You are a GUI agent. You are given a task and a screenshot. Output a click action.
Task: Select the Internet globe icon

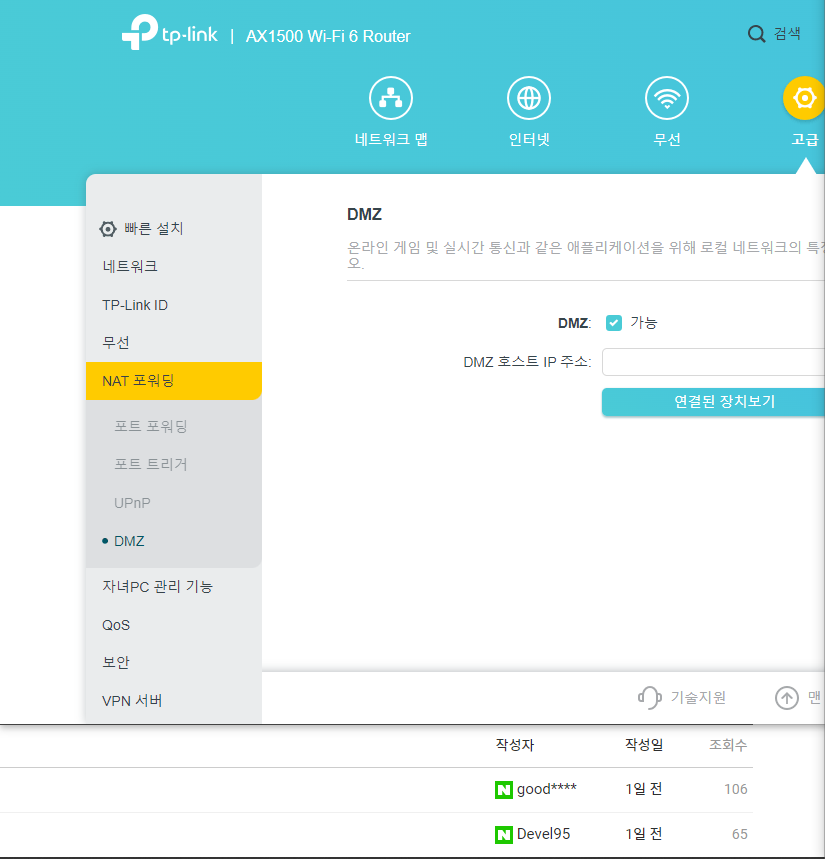529,98
